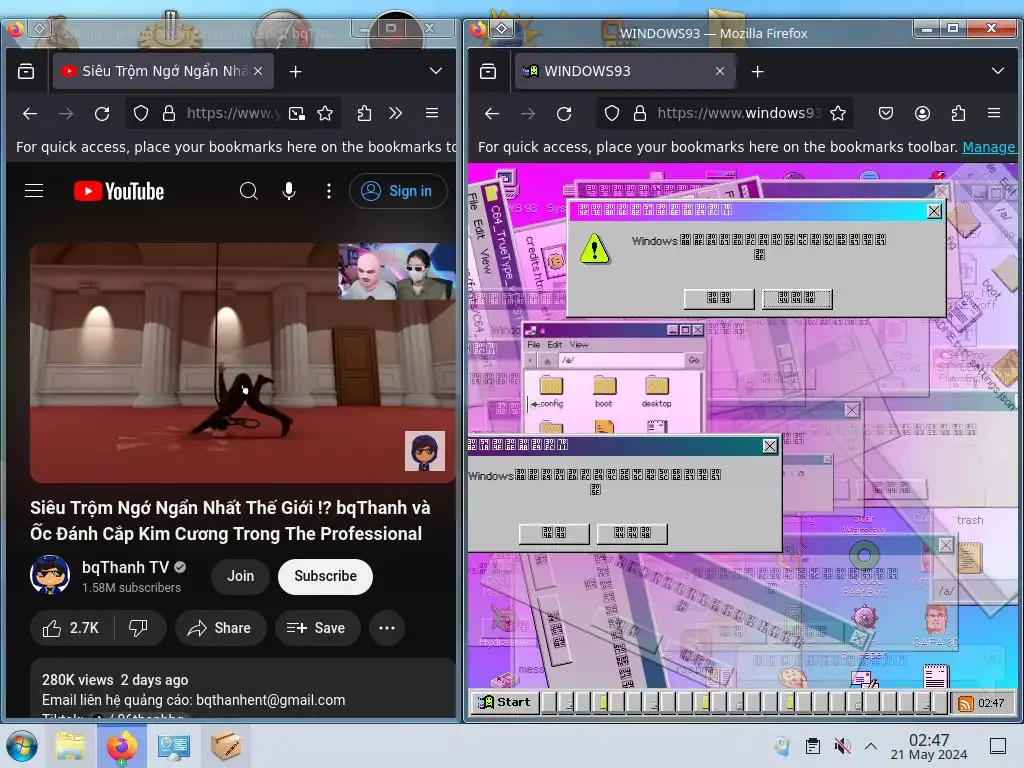
Task: Click right button in upper warning dialog
Action: [797, 298]
